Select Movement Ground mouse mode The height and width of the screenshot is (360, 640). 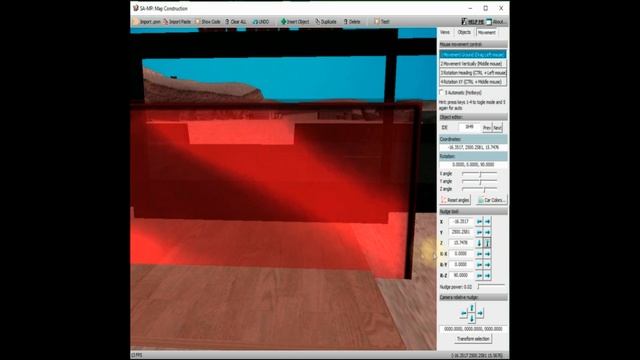point(473,54)
